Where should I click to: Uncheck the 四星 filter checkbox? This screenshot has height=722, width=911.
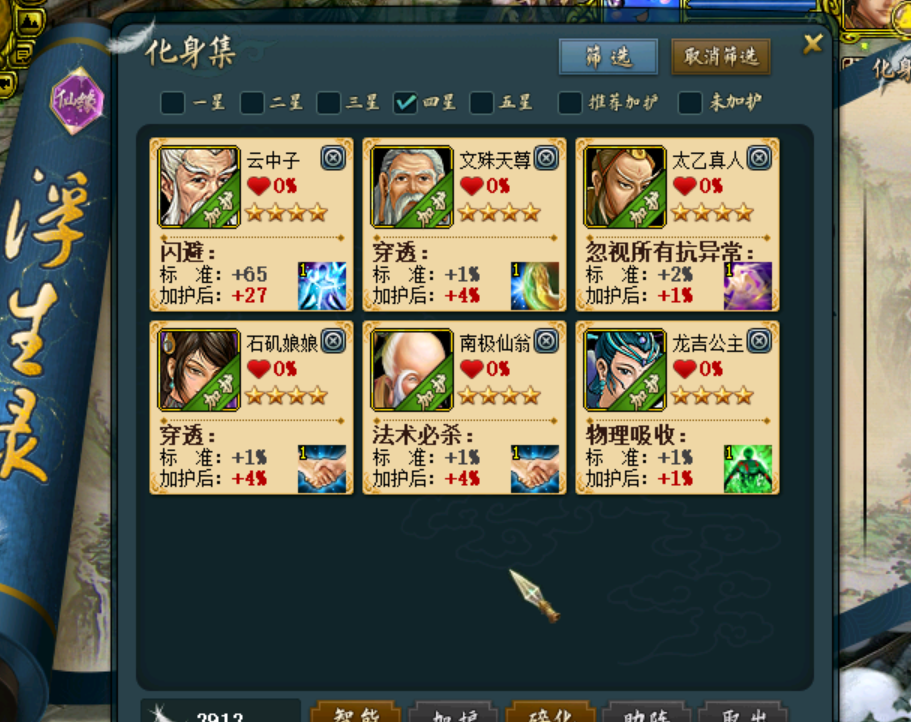coord(405,103)
